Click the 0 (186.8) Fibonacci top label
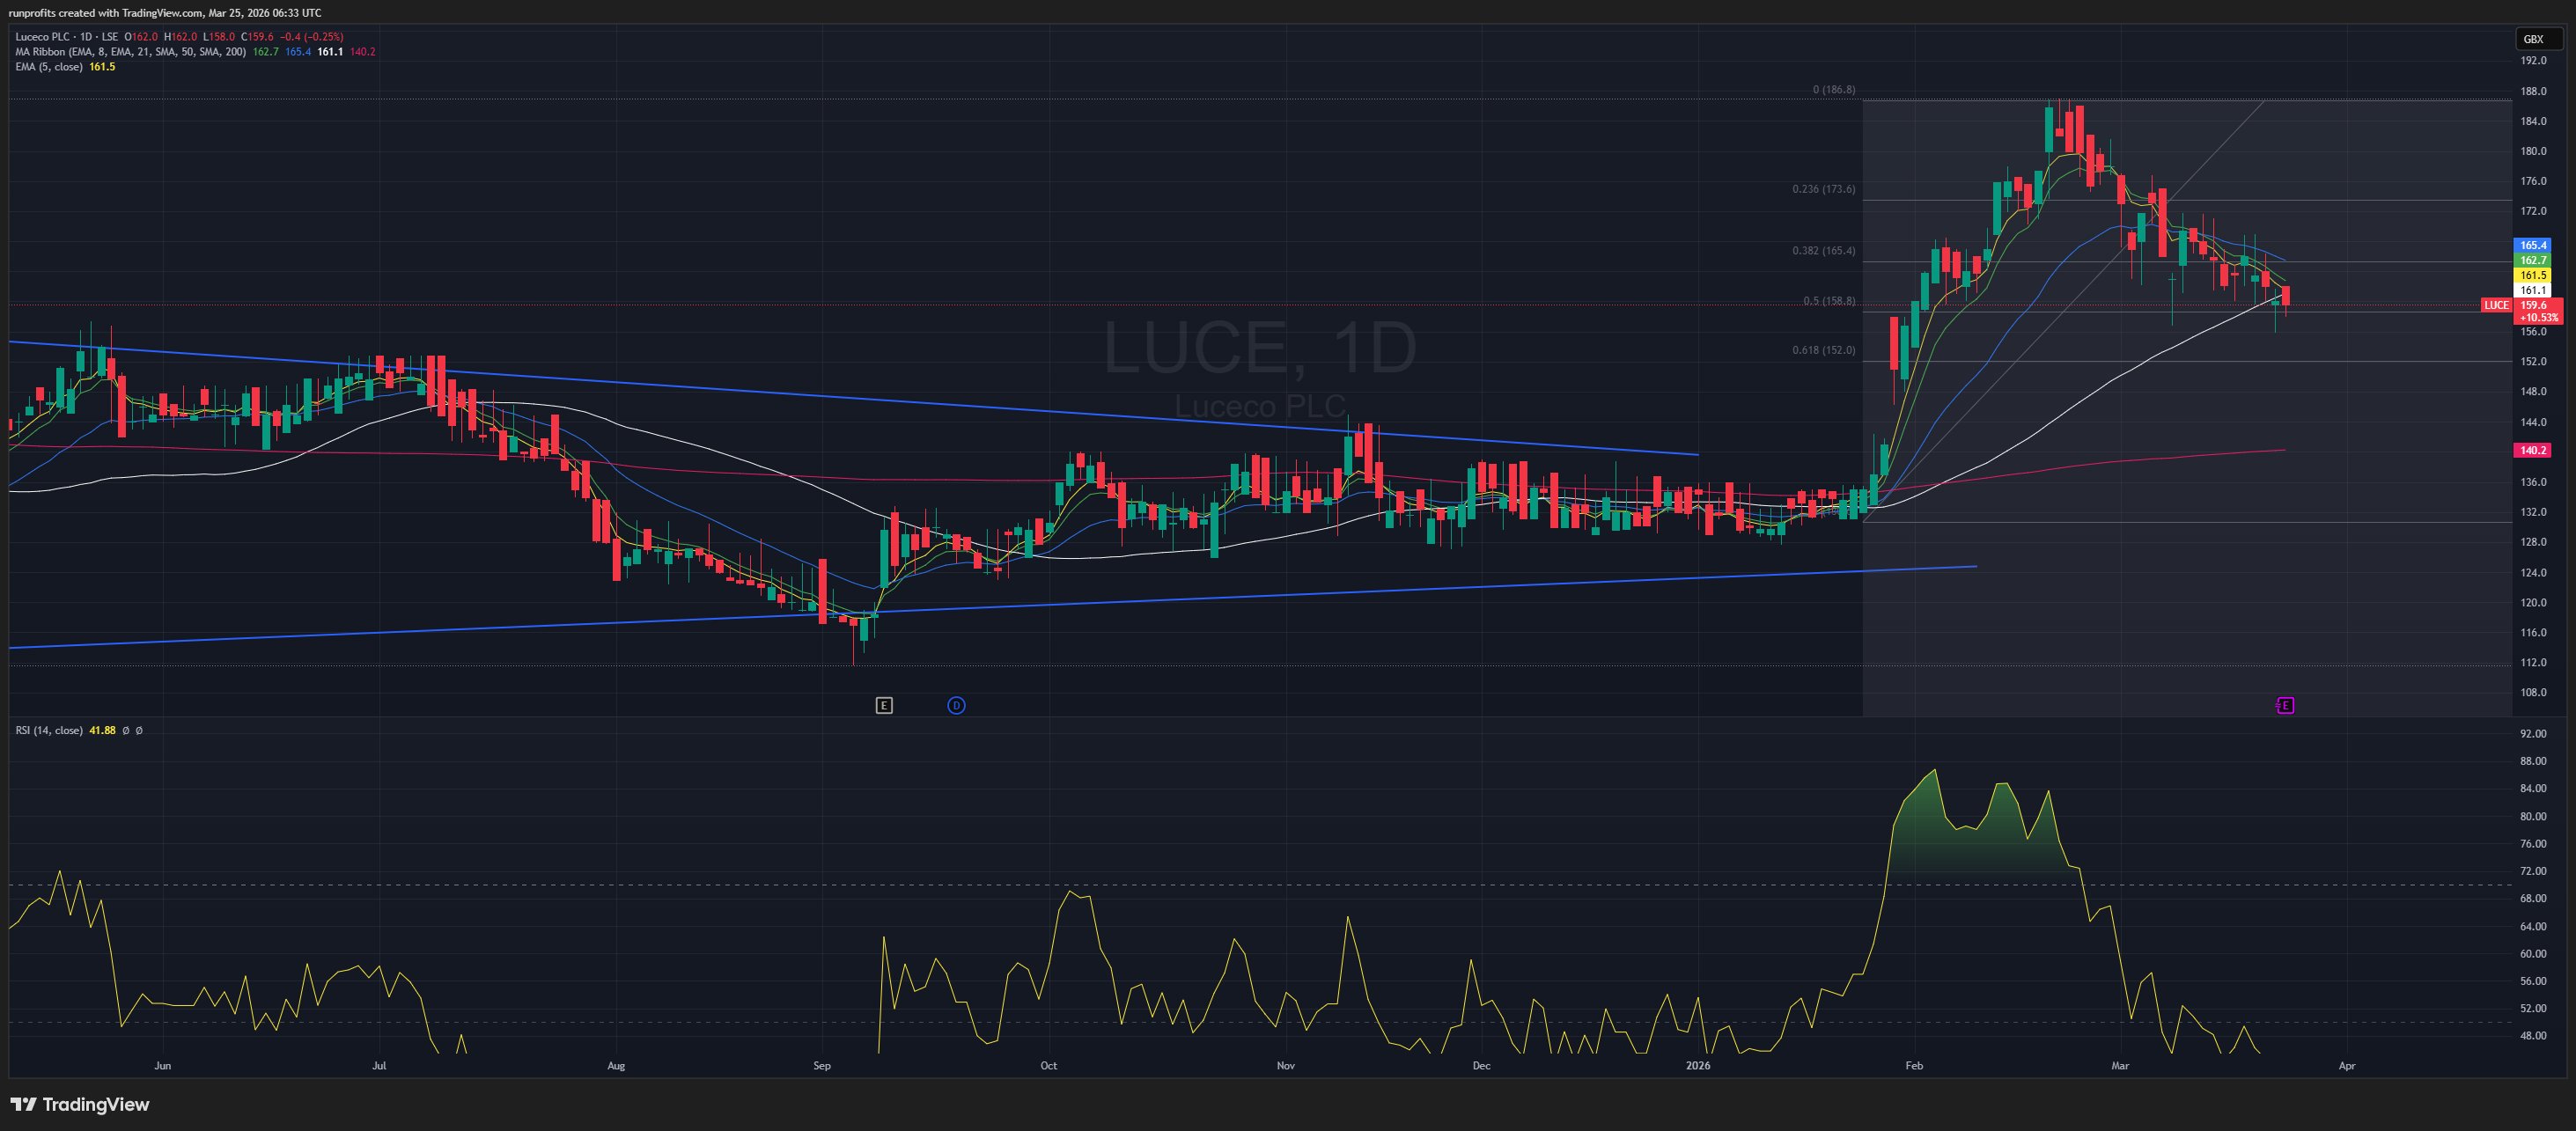Viewport: 2576px width, 1131px height. pos(1833,90)
